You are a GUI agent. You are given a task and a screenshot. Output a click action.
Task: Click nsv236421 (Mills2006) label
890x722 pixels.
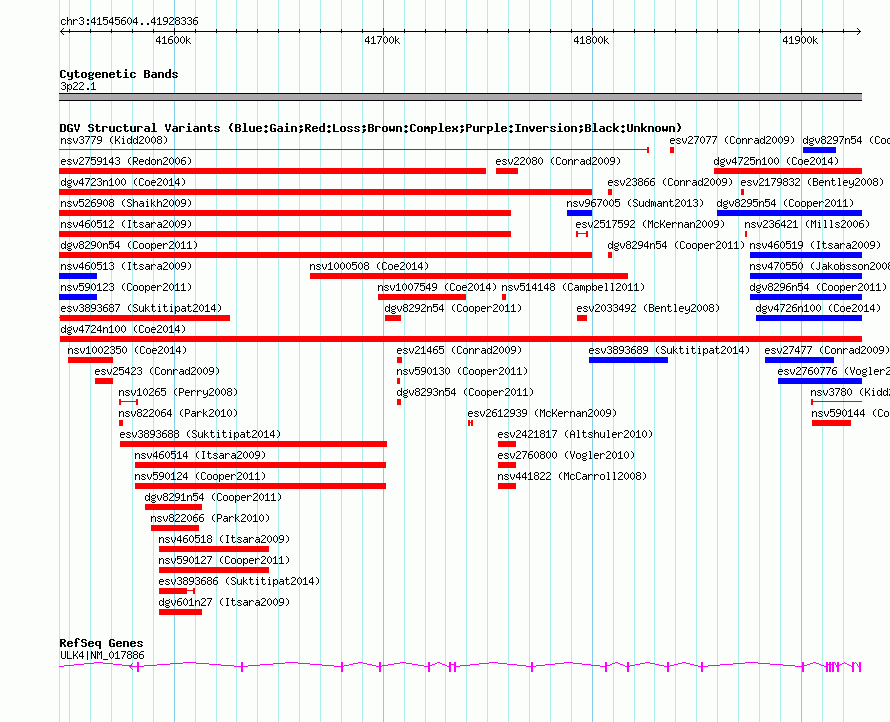pyautogui.click(x=807, y=224)
